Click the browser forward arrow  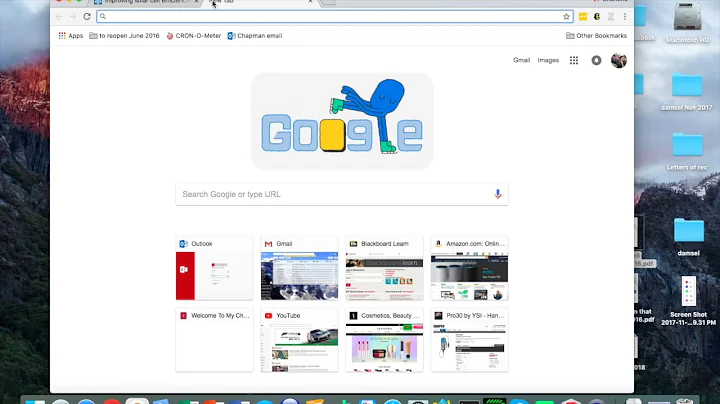(x=73, y=17)
